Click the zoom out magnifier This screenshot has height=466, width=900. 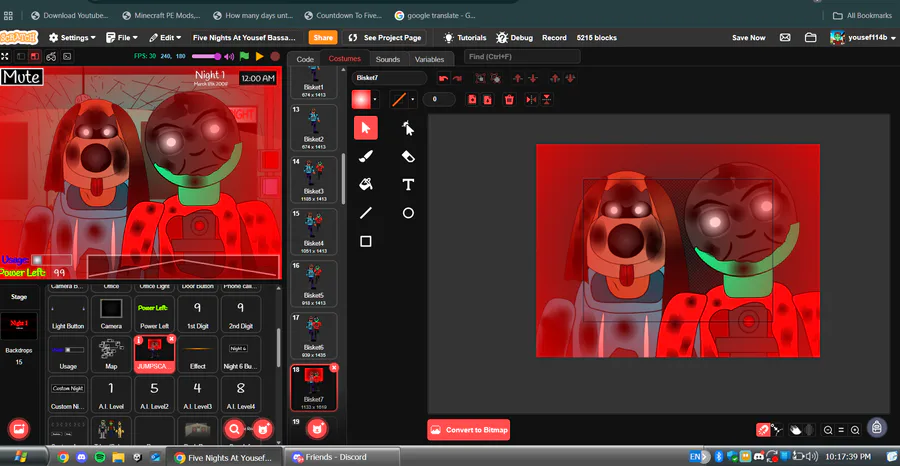[x=828, y=430]
